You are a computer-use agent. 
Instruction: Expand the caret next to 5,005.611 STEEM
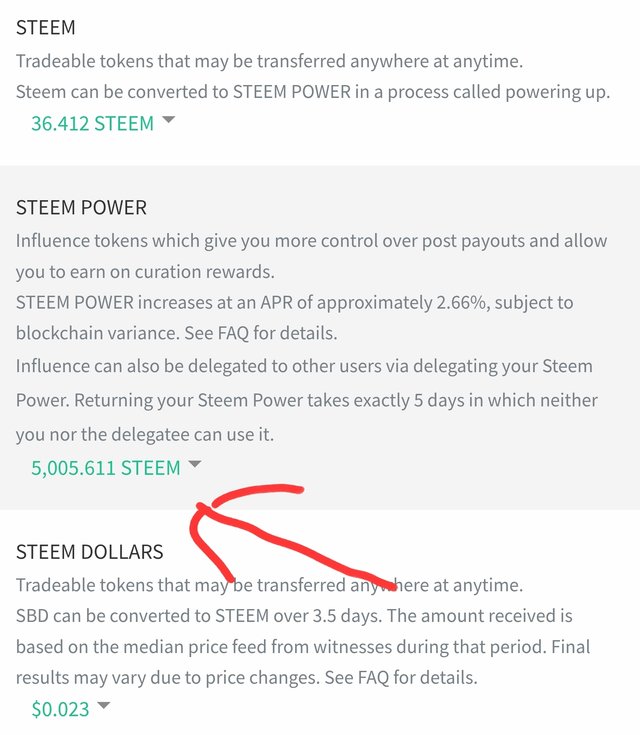(195, 464)
